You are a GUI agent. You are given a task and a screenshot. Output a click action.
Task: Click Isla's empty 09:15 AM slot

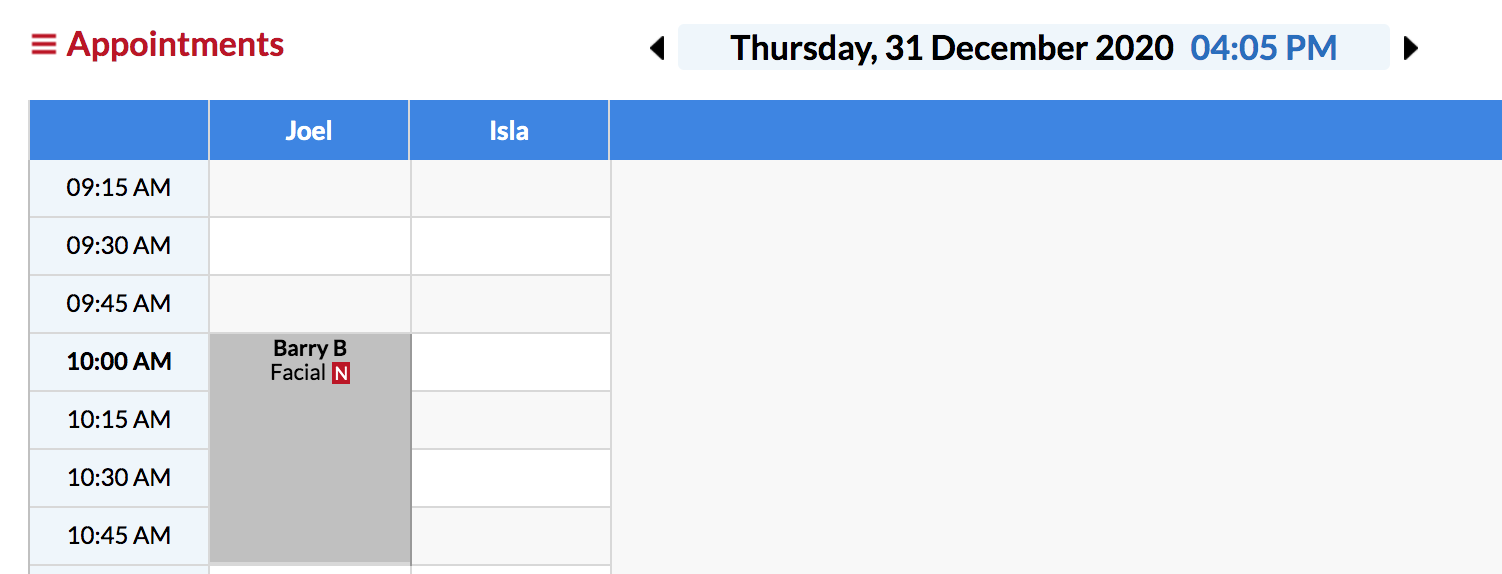pyautogui.click(x=510, y=188)
